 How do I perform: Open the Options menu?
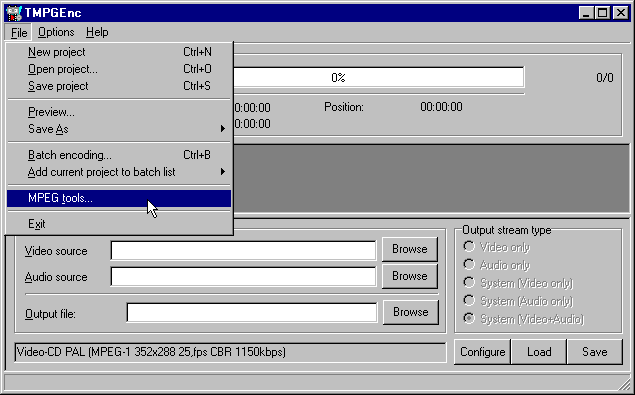coord(56,32)
